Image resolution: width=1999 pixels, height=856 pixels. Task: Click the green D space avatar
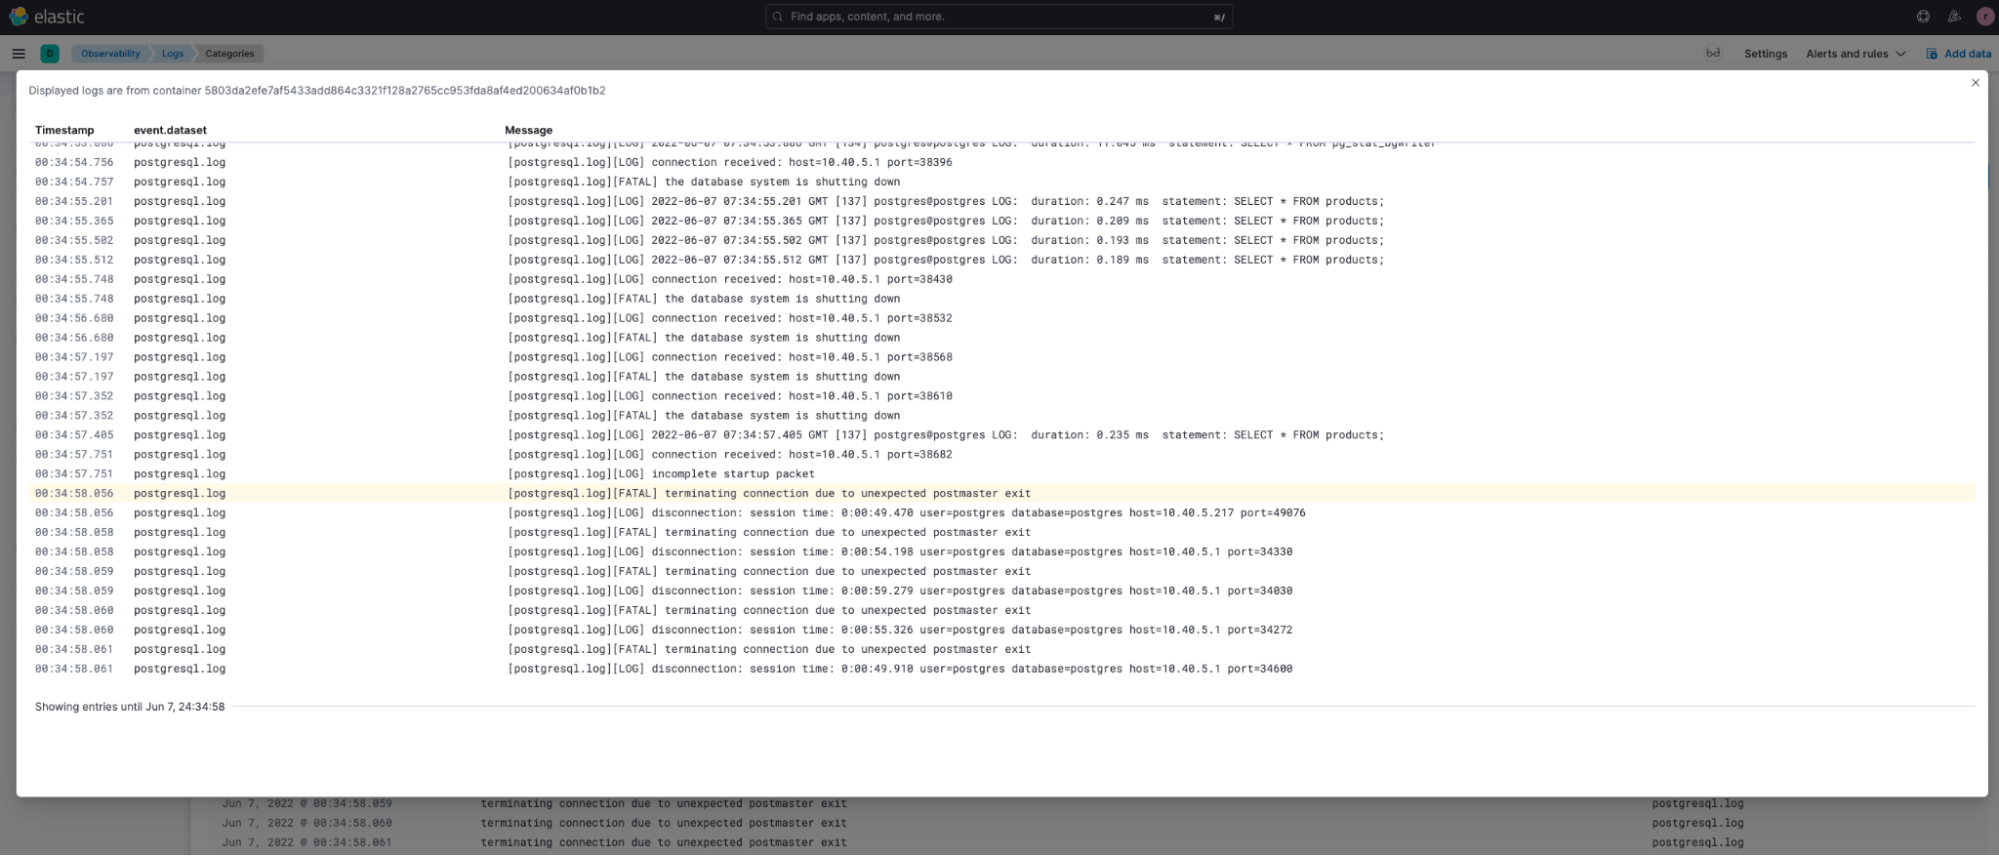[x=50, y=54]
